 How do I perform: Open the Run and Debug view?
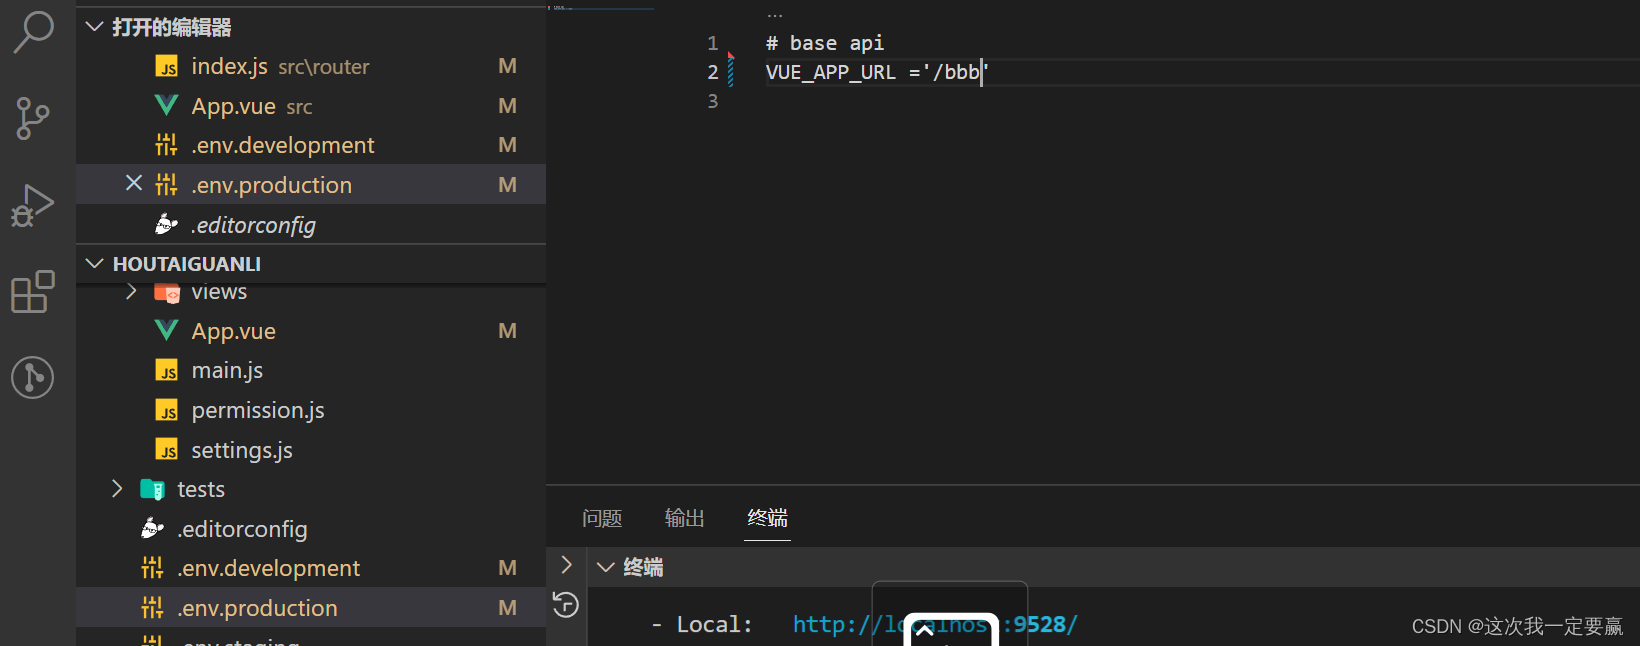[33, 206]
